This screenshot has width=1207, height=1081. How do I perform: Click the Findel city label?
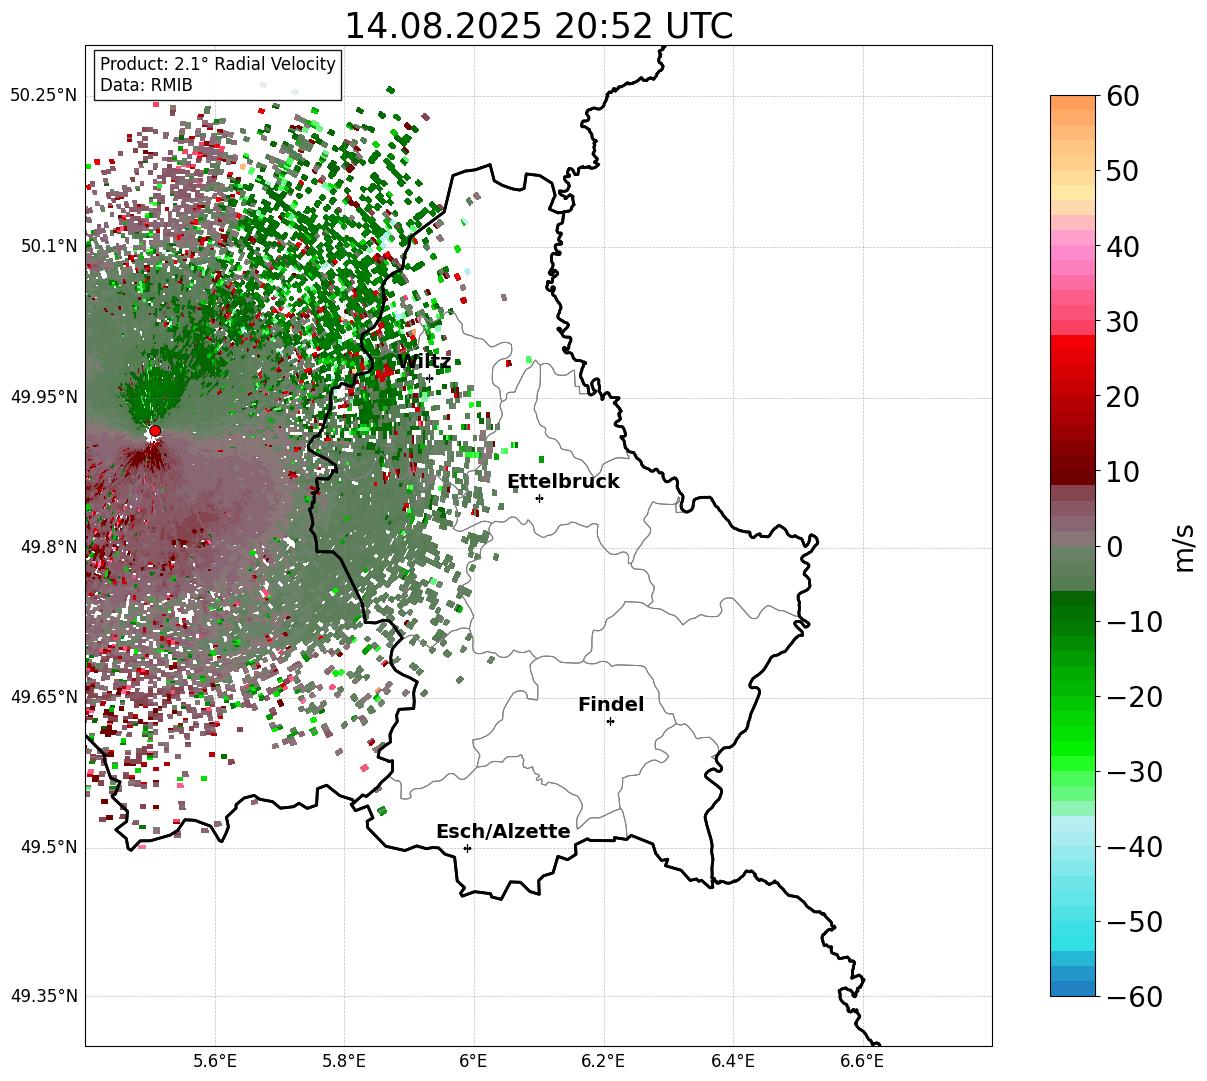pos(611,705)
